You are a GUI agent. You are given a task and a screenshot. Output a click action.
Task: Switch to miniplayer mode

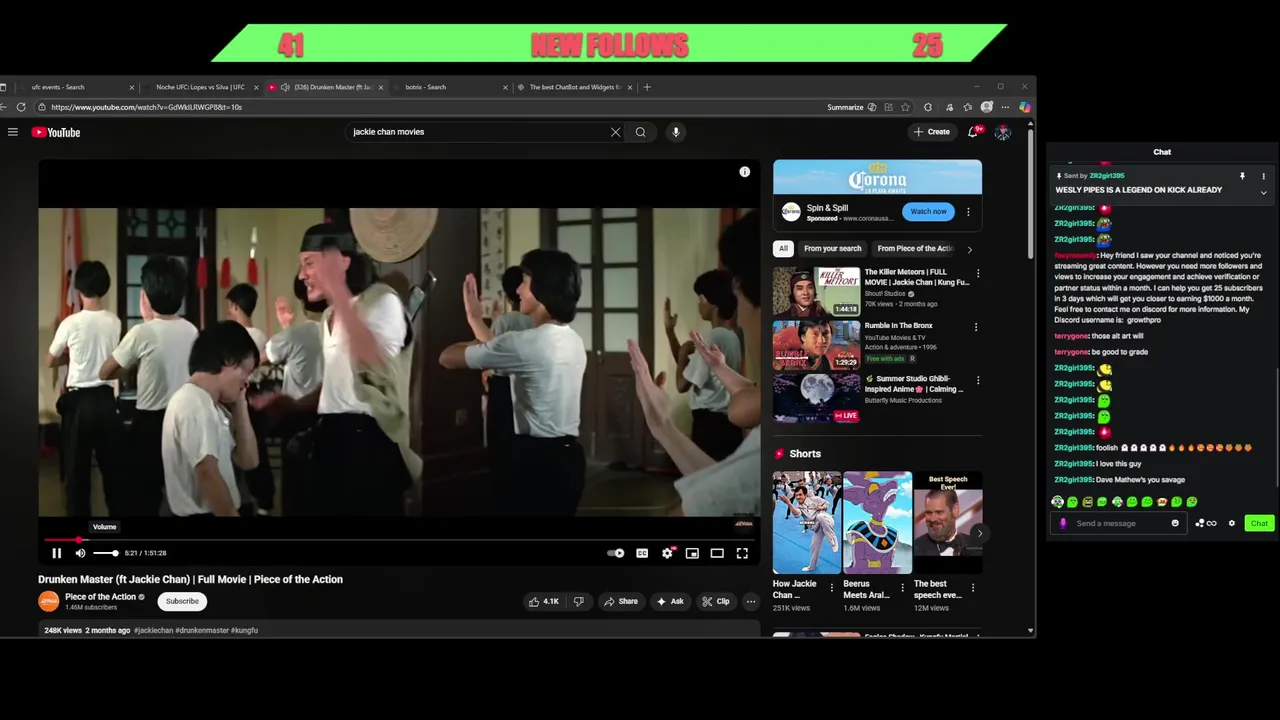point(692,553)
